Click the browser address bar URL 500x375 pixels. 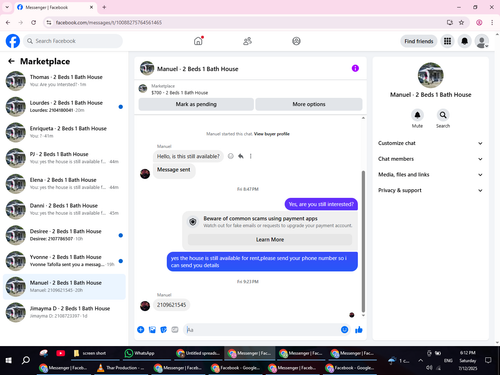coord(109,22)
